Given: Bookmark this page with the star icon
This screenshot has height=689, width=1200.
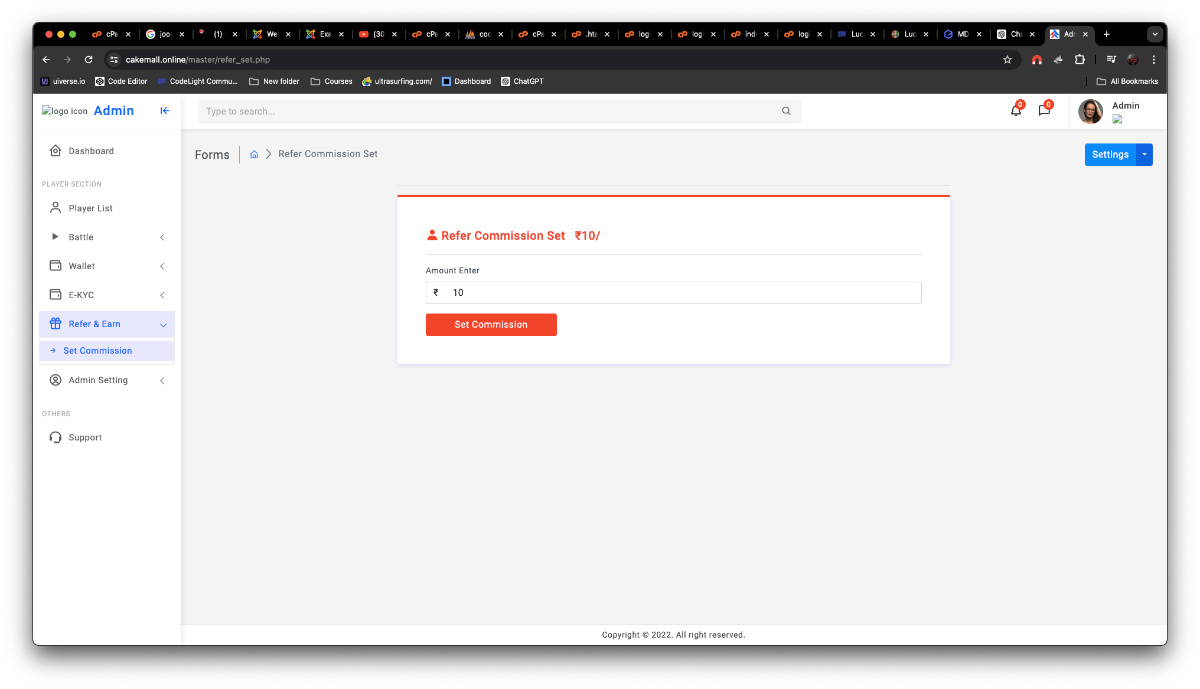Looking at the screenshot, I should click(x=1007, y=60).
